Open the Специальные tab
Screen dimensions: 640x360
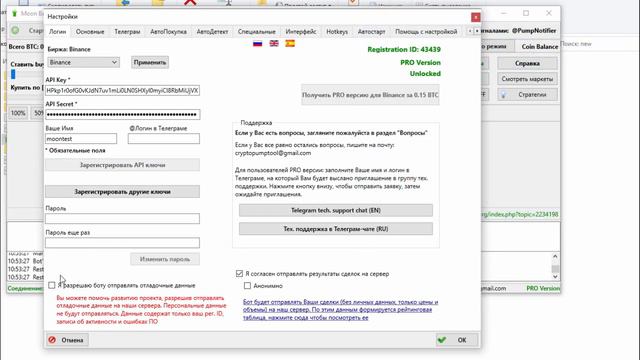(x=257, y=31)
